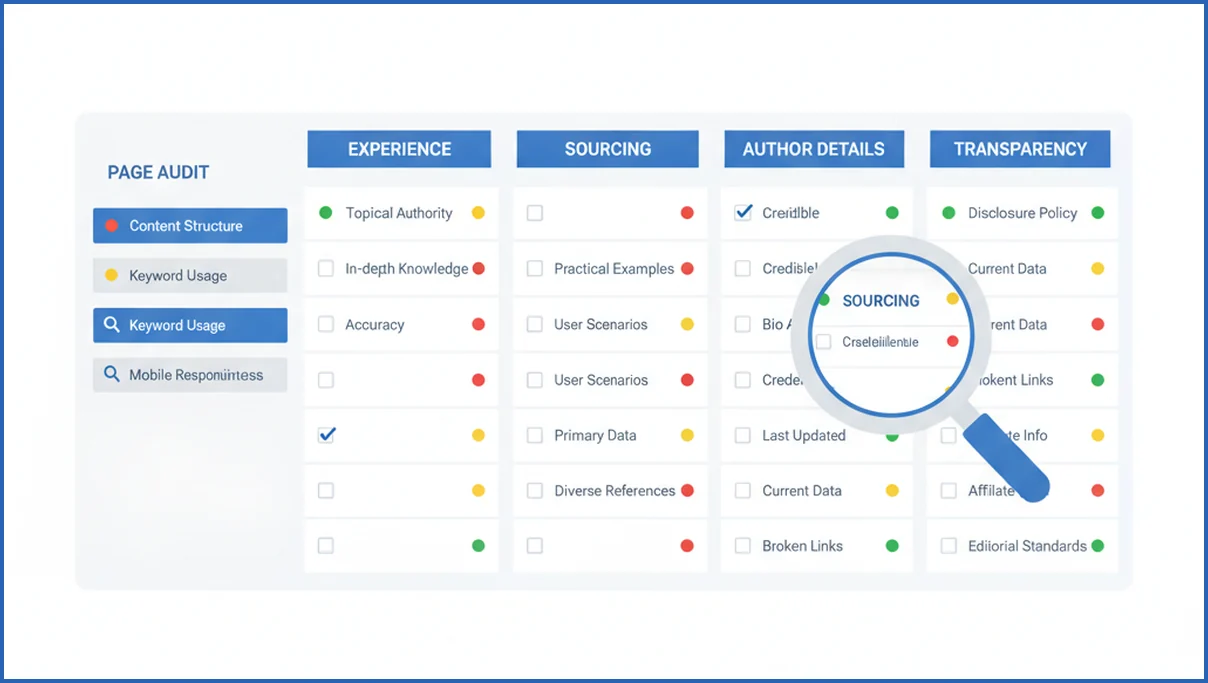Click the yellow status dot for Primary Data
Image resolution: width=1208 pixels, height=683 pixels.
click(687, 435)
